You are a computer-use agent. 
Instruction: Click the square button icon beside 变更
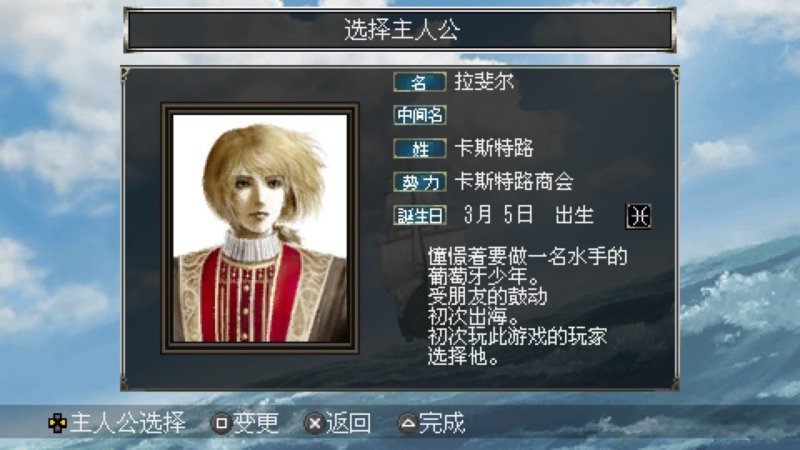point(221,423)
